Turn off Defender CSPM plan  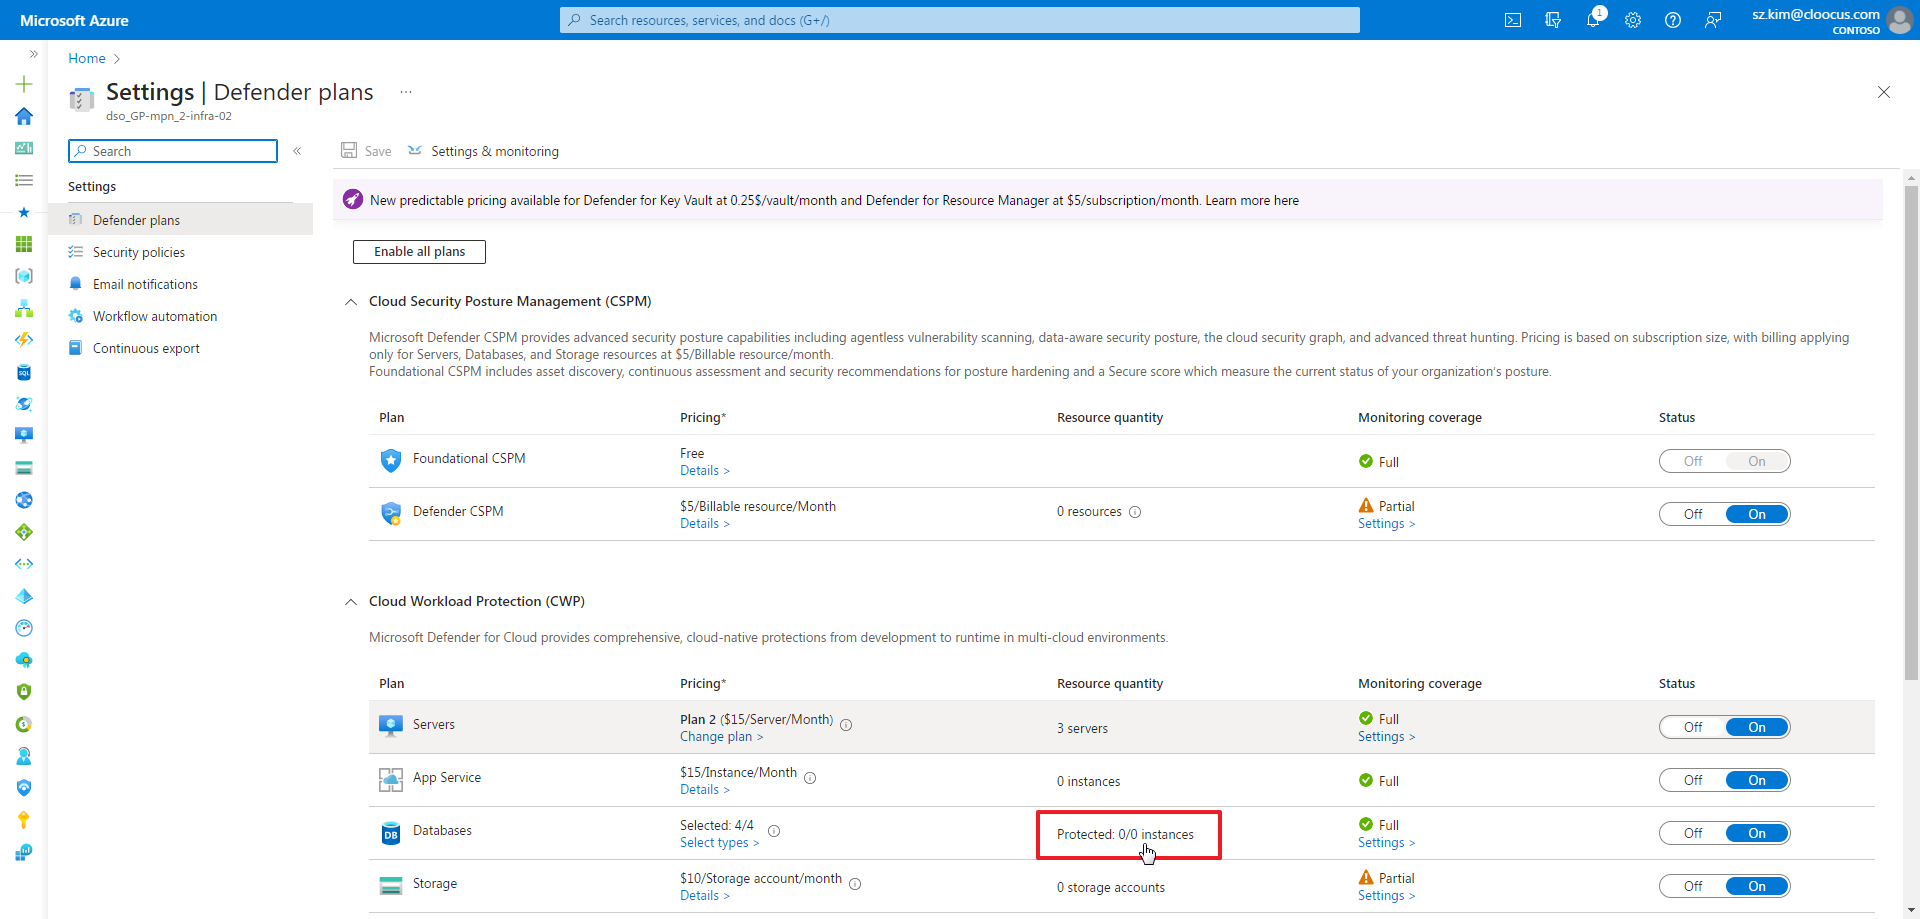(x=1692, y=514)
